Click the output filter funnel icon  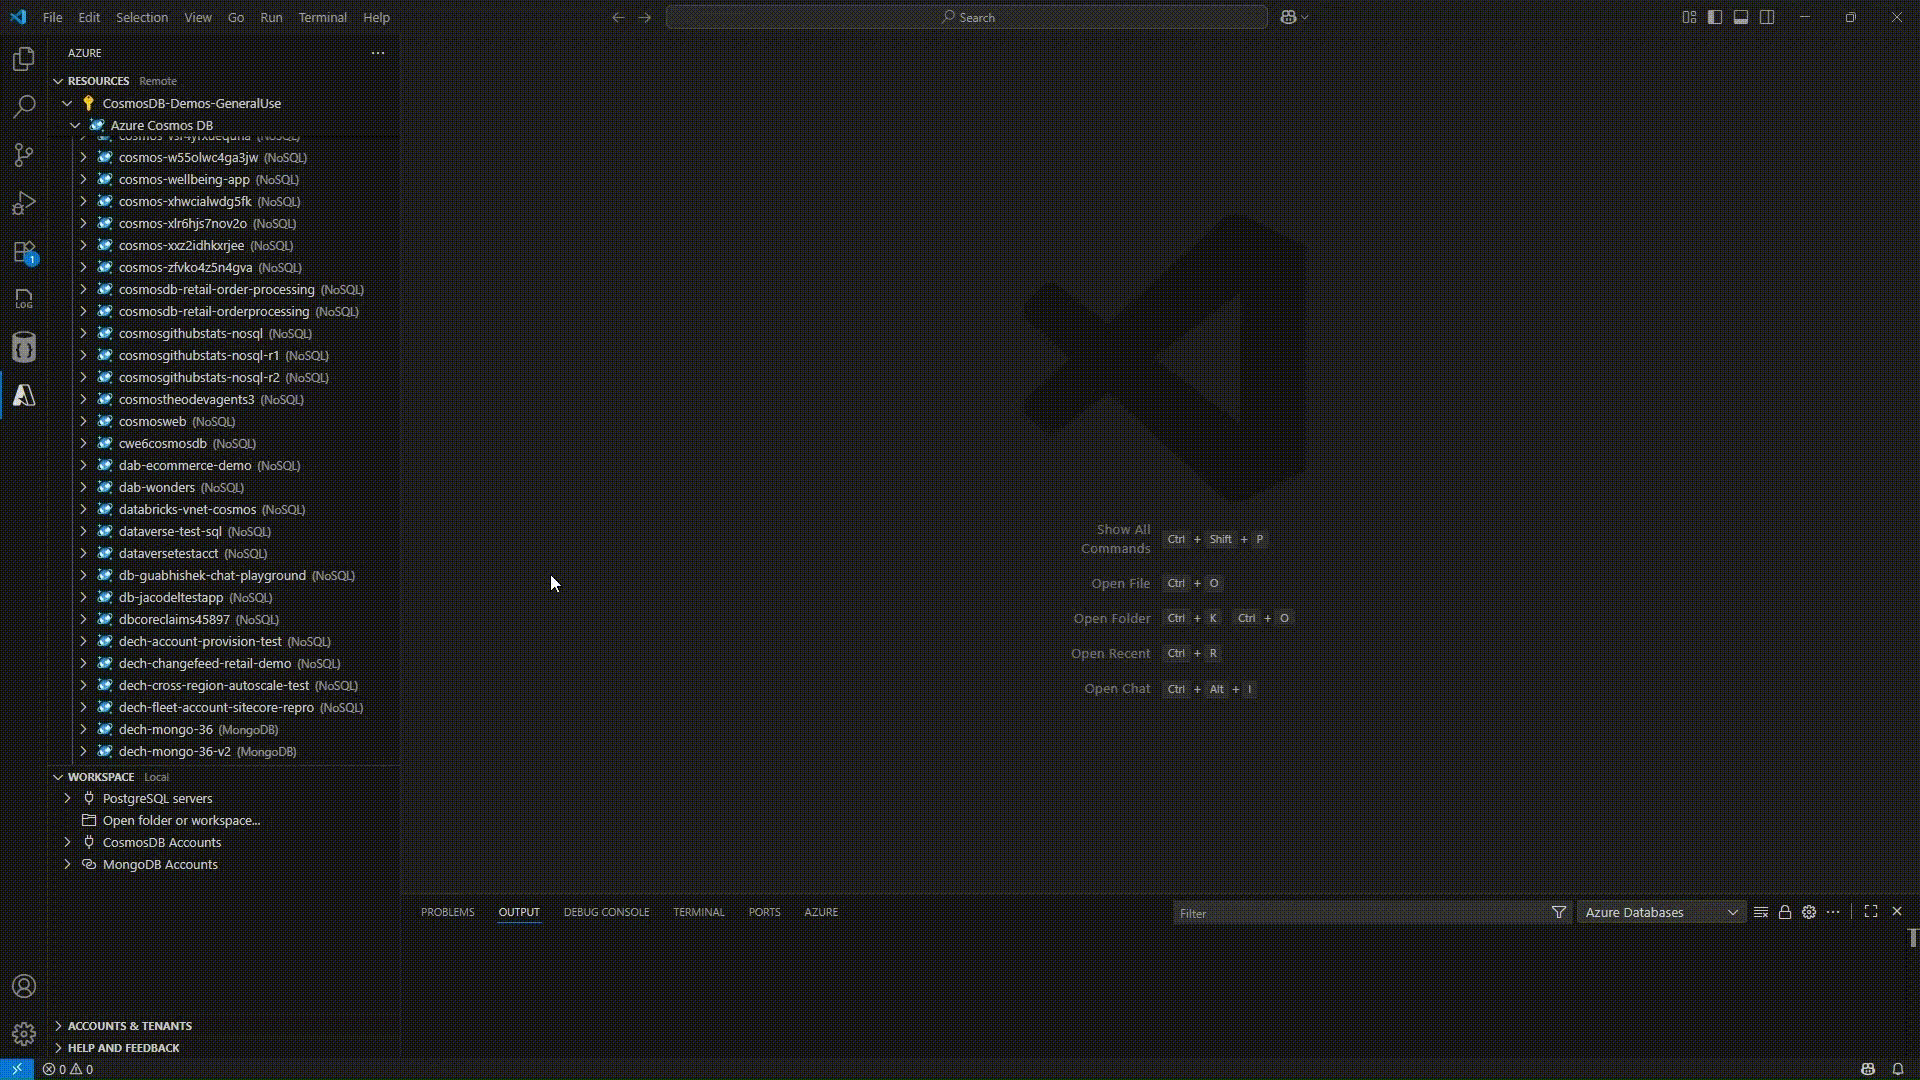click(x=1558, y=912)
